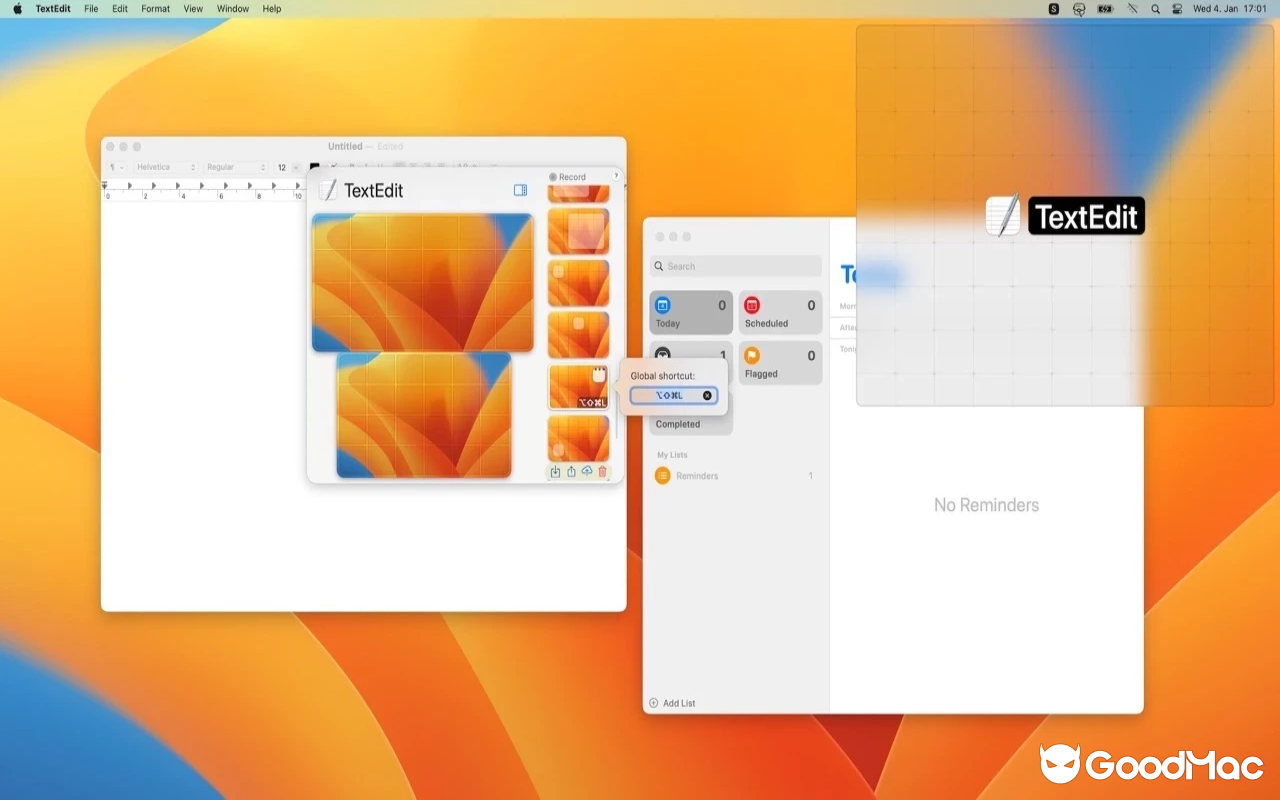Open the Format menu
Viewport: 1280px width, 800px height.
[x=155, y=9]
